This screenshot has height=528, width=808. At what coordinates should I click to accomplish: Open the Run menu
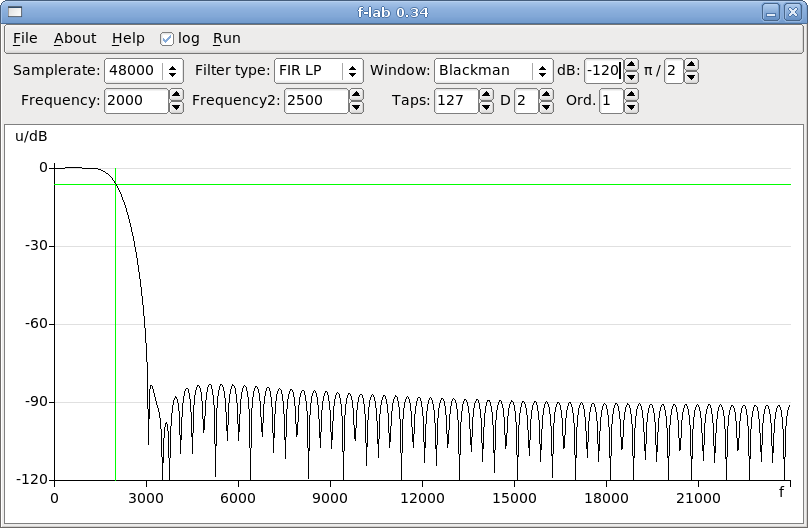(x=227, y=38)
